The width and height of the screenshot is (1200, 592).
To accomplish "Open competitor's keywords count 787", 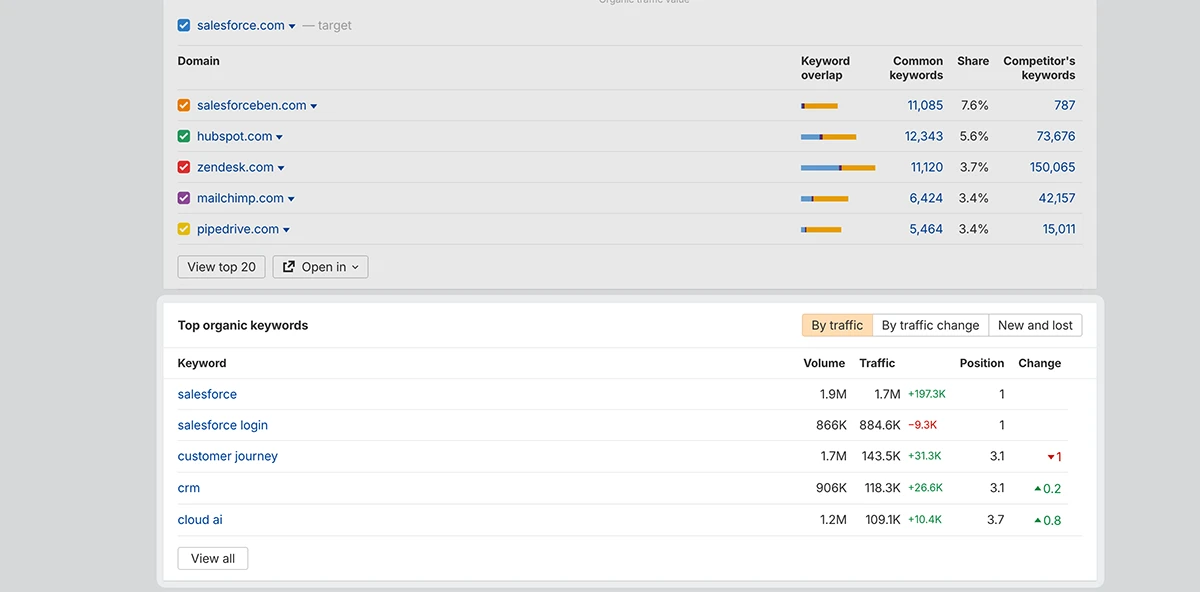I will click(x=1064, y=105).
